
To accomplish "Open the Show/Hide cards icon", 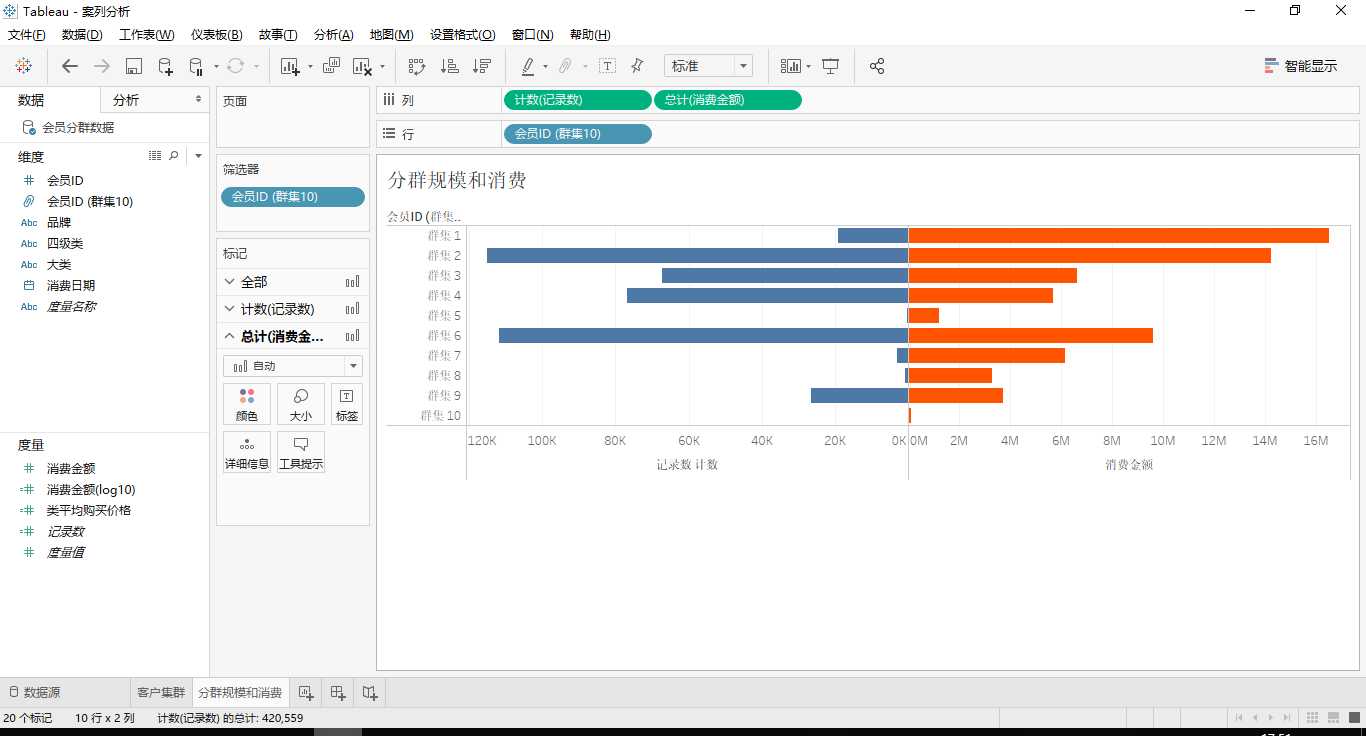I will 791,66.
